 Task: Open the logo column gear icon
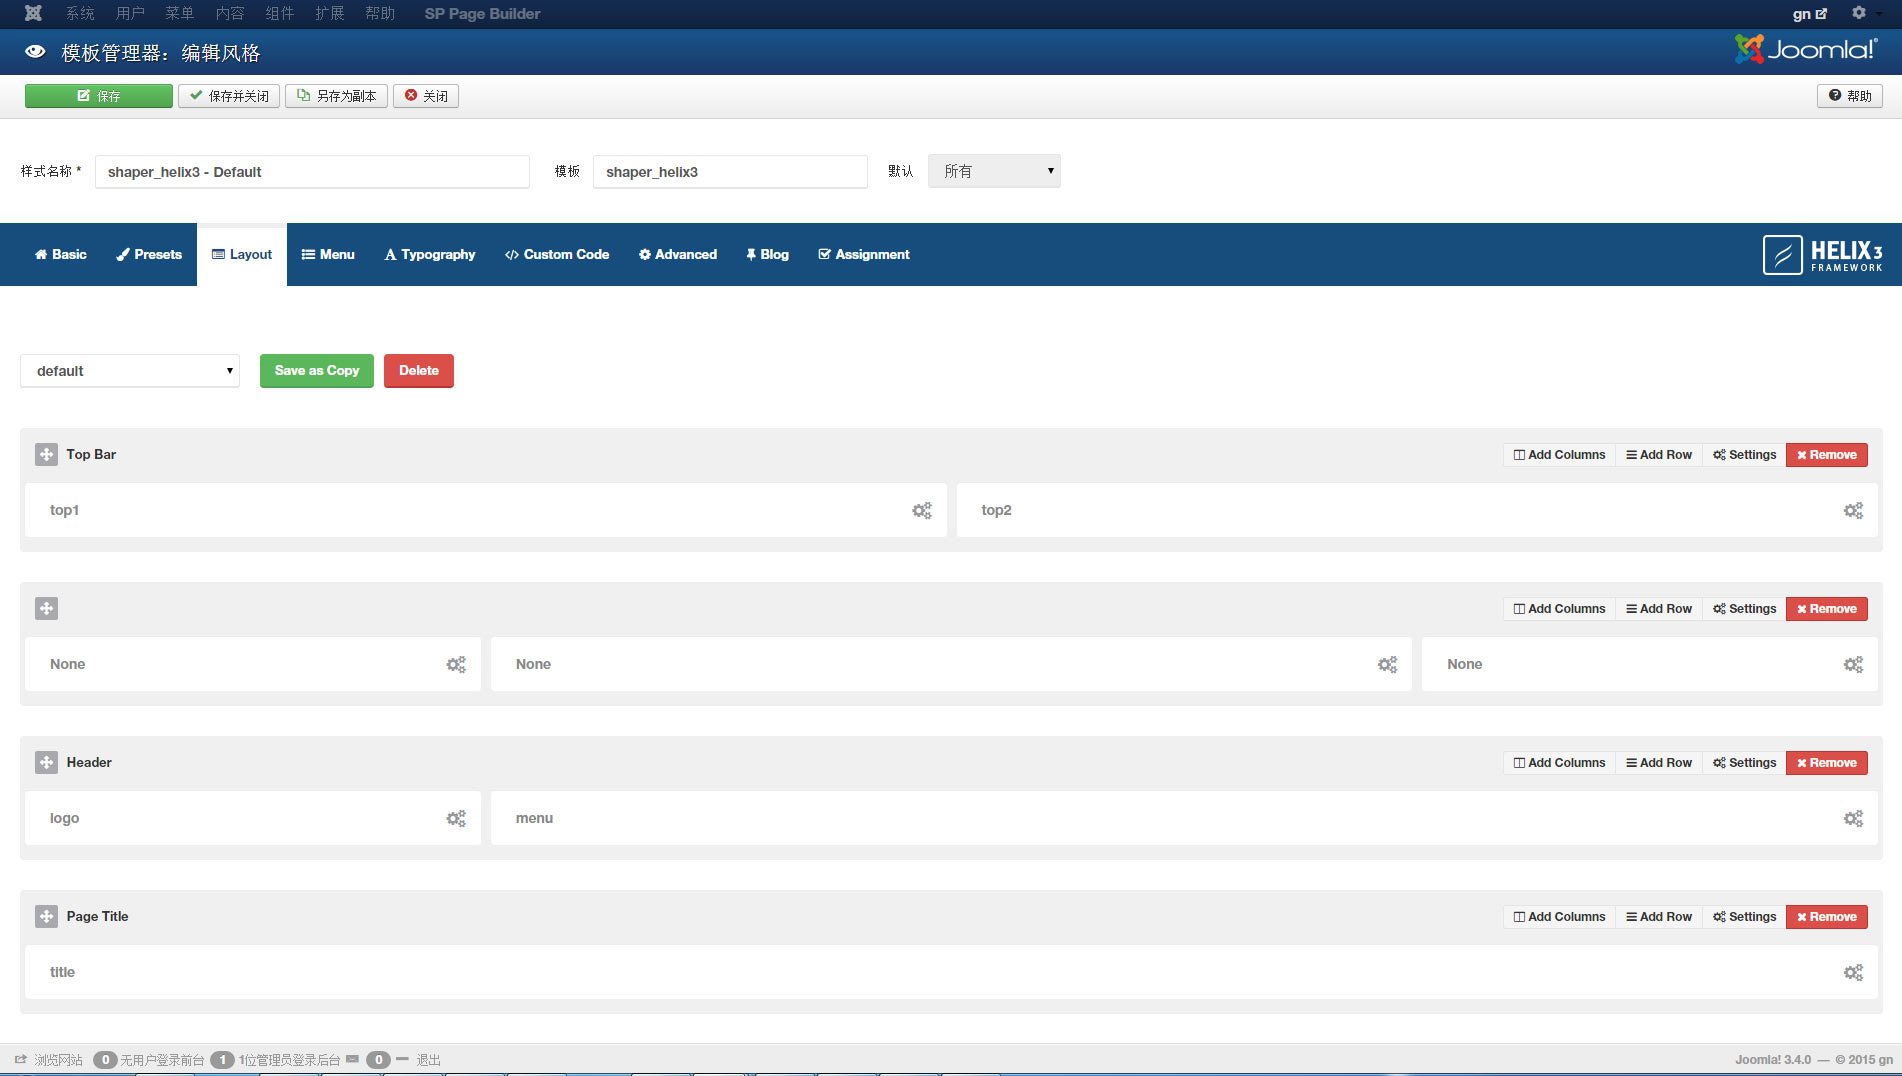pyautogui.click(x=456, y=818)
